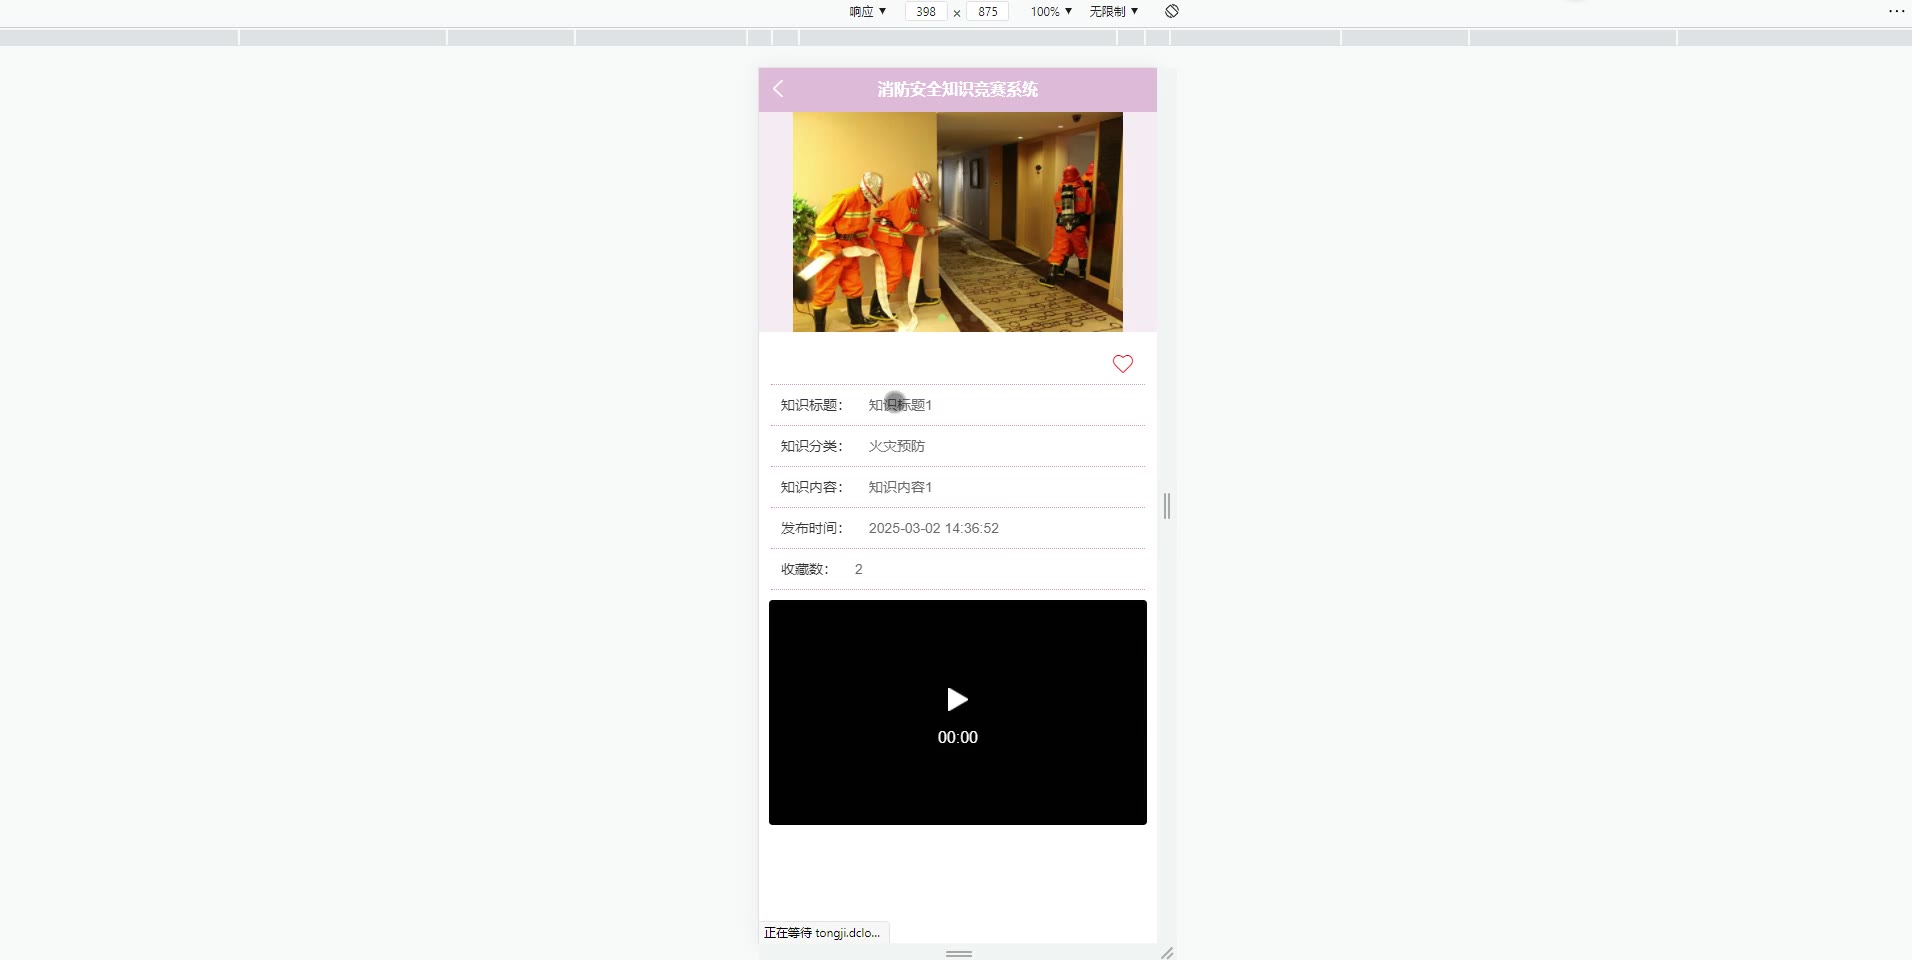Select the category value 火灾预防
The image size is (1912, 960).
(x=897, y=446)
